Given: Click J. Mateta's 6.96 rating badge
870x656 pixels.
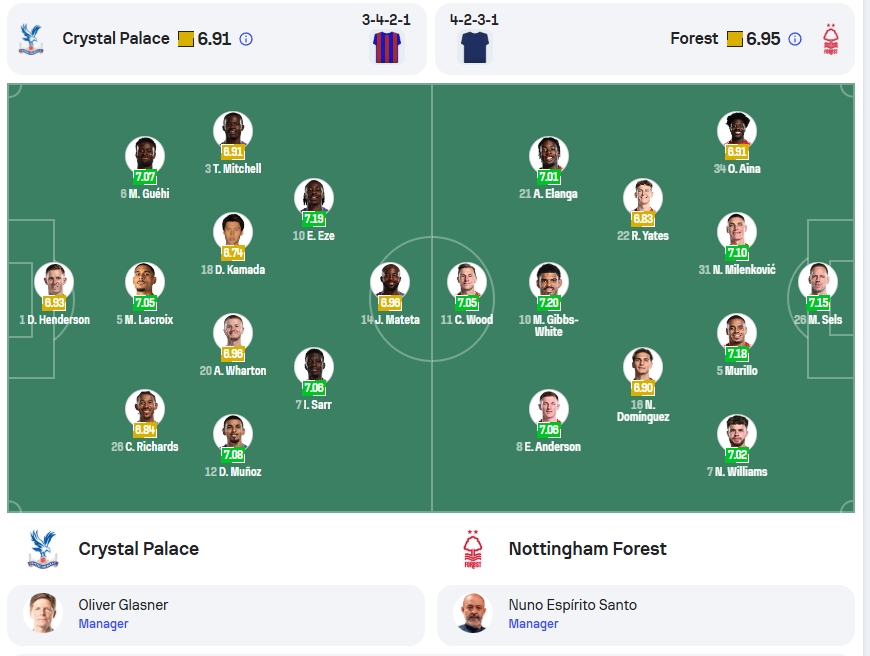Looking at the screenshot, I should click(x=390, y=303).
